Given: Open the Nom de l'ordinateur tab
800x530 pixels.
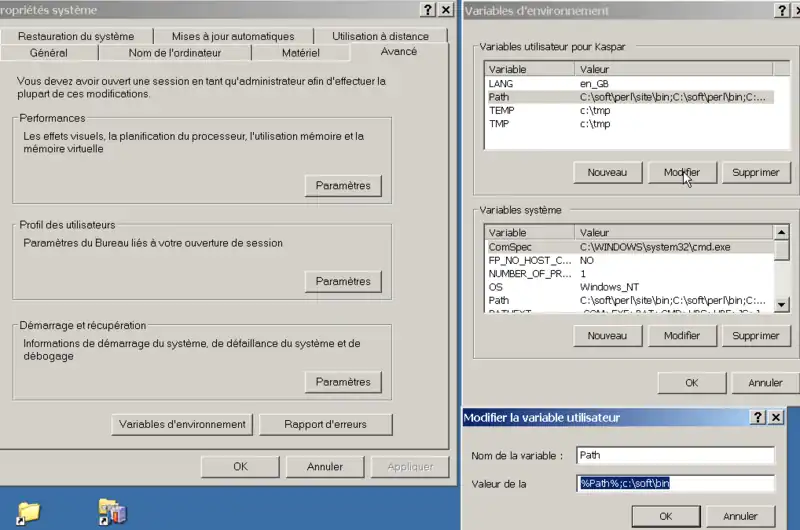Looking at the screenshot, I should (x=174, y=53).
